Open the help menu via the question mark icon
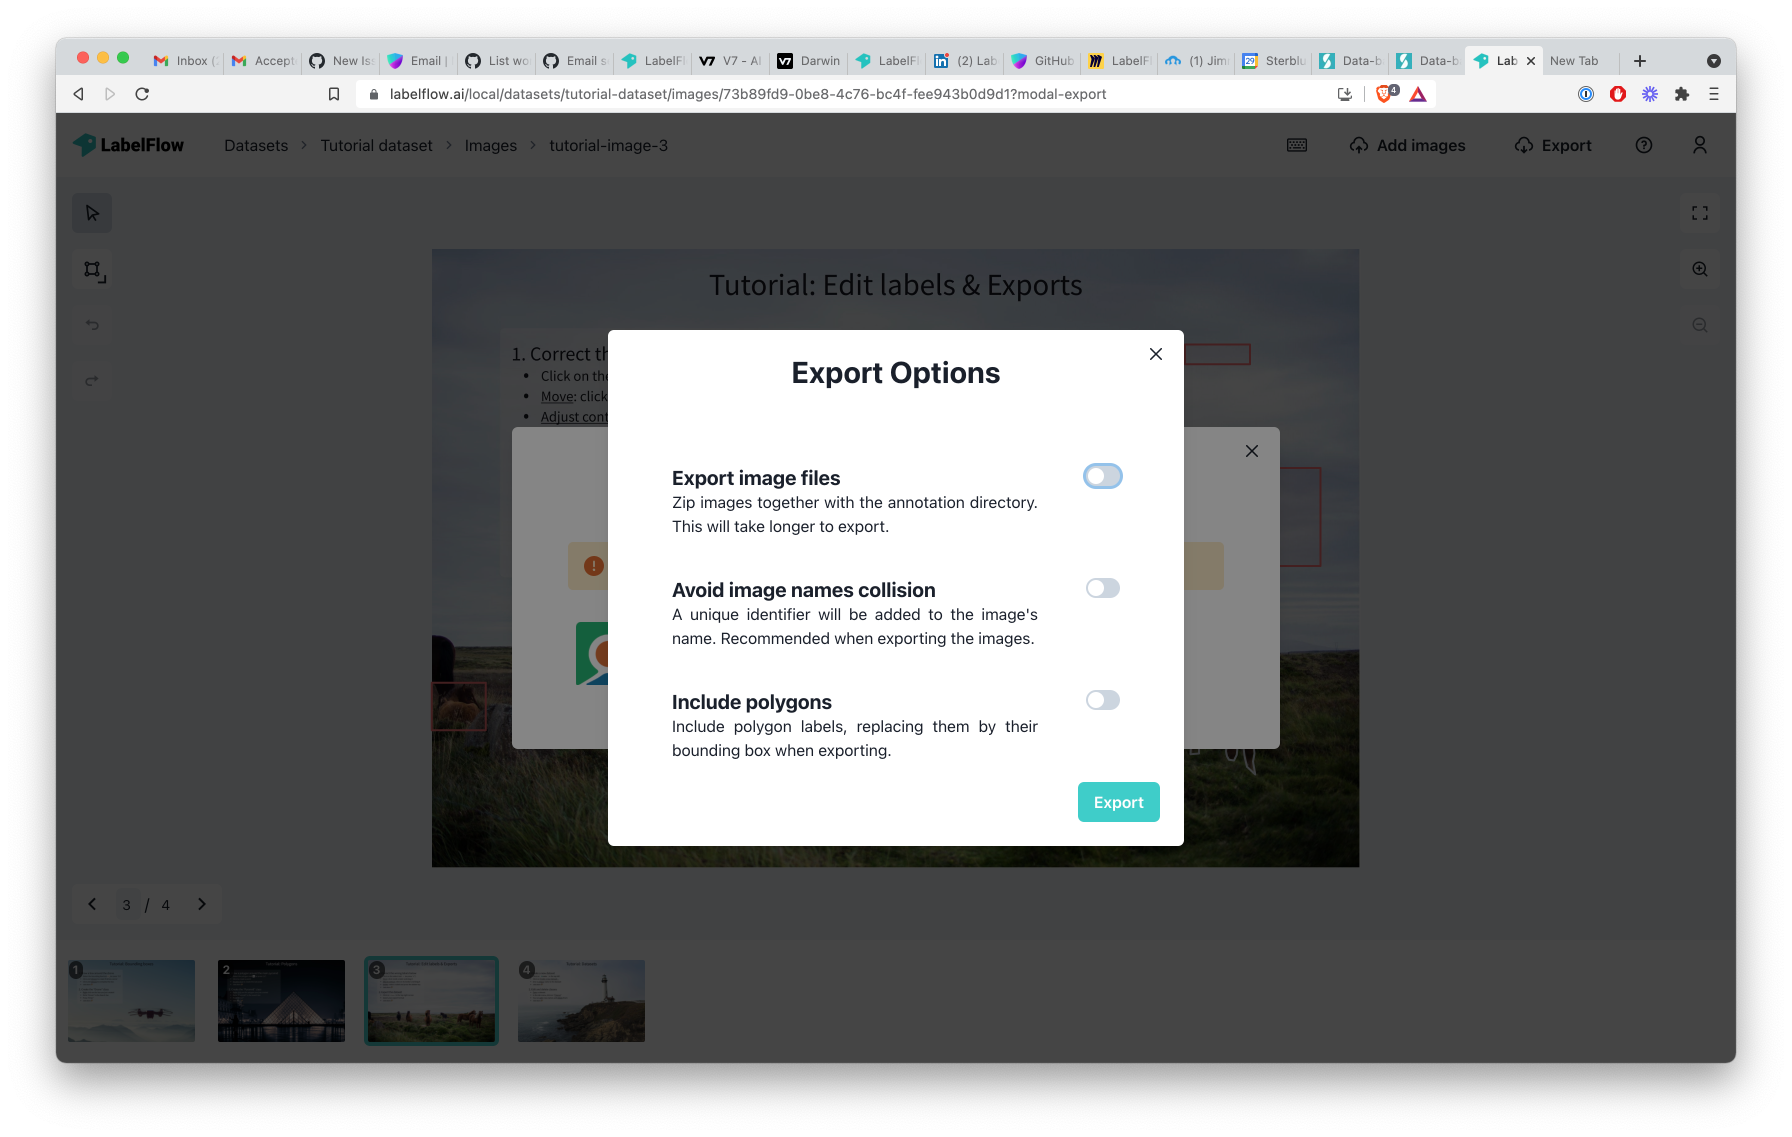The image size is (1792, 1137). click(x=1643, y=145)
